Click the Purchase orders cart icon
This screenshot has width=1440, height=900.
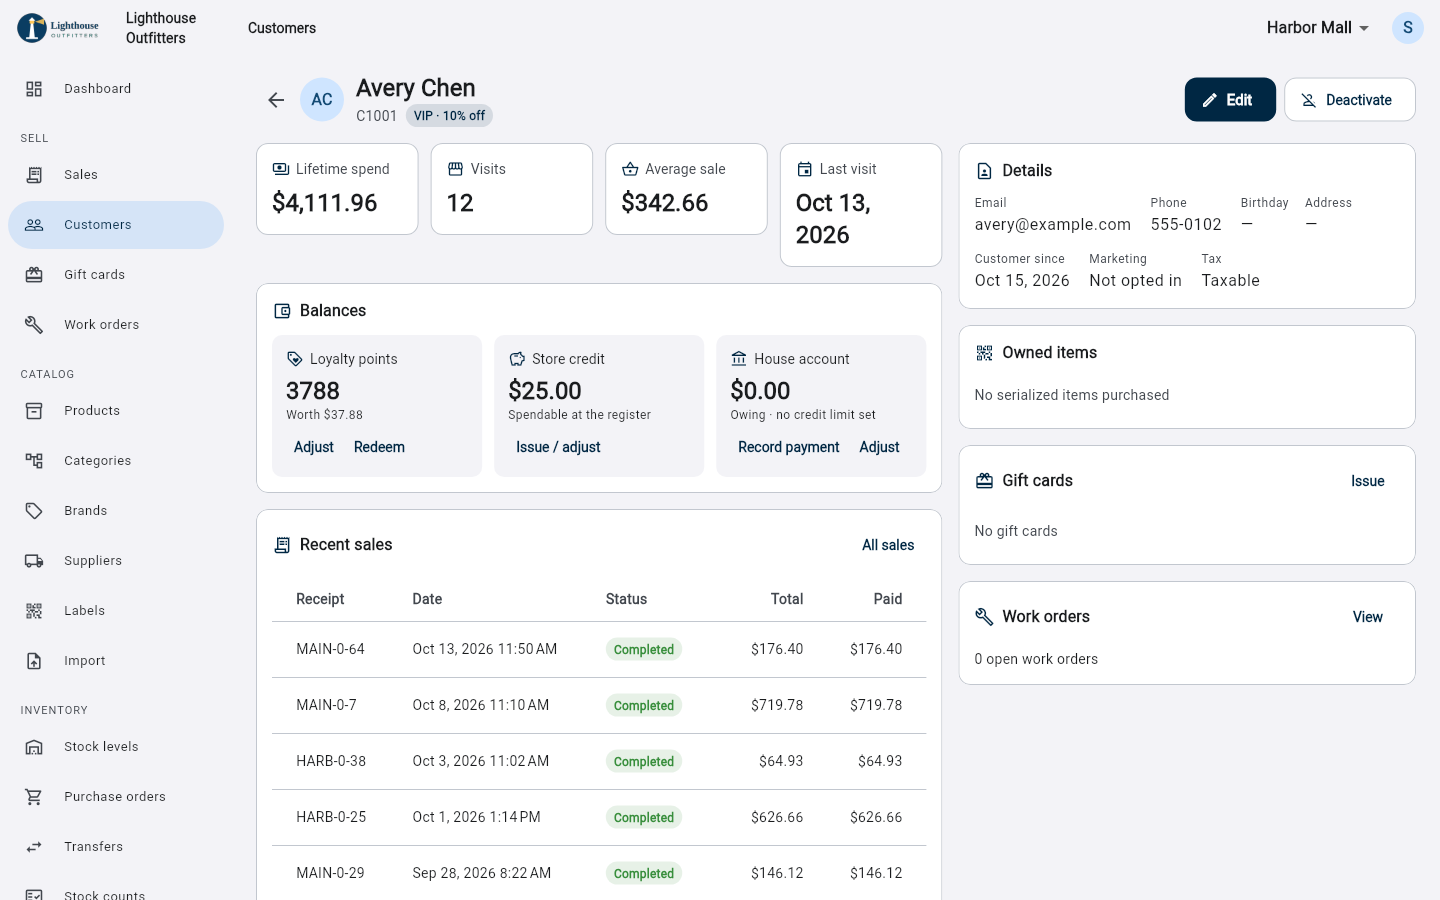pos(34,797)
